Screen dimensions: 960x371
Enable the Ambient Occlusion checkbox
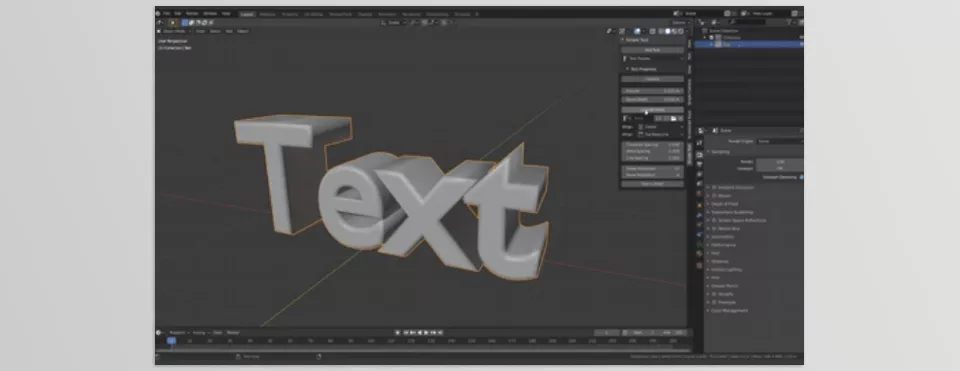coord(714,187)
